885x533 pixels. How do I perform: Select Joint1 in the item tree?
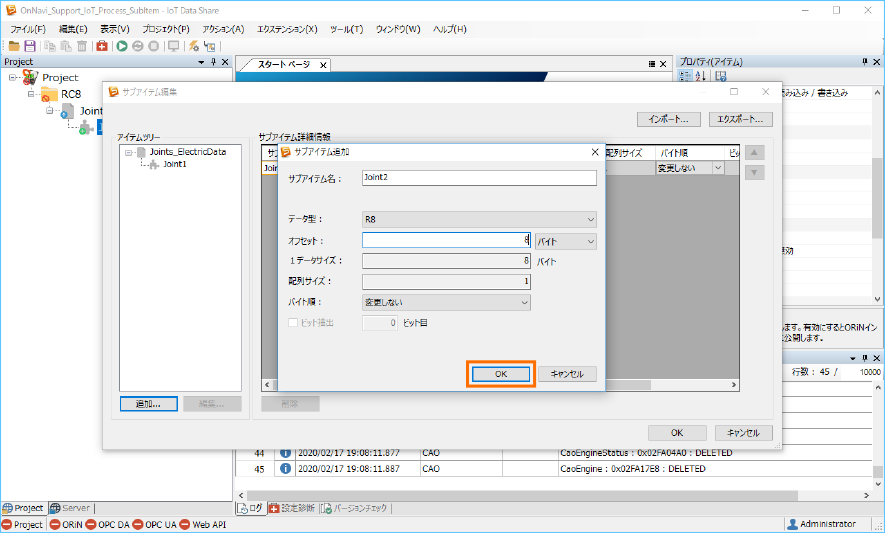pos(174,164)
